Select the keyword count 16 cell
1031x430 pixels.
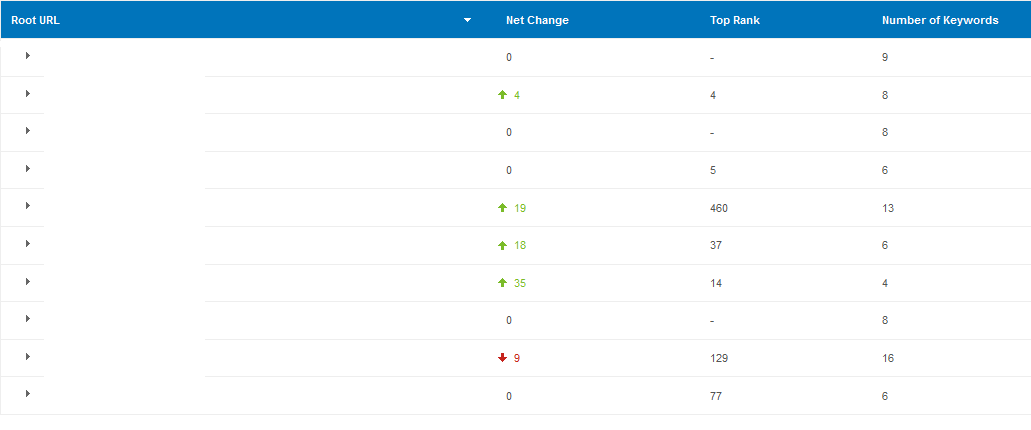click(x=888, y=358)
